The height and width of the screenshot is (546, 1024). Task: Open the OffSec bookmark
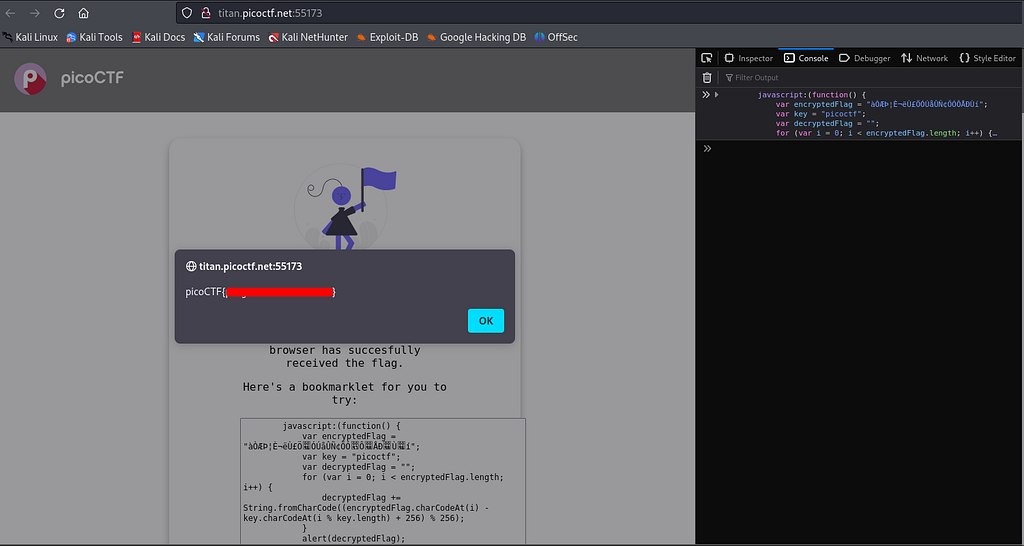(556, 37)
